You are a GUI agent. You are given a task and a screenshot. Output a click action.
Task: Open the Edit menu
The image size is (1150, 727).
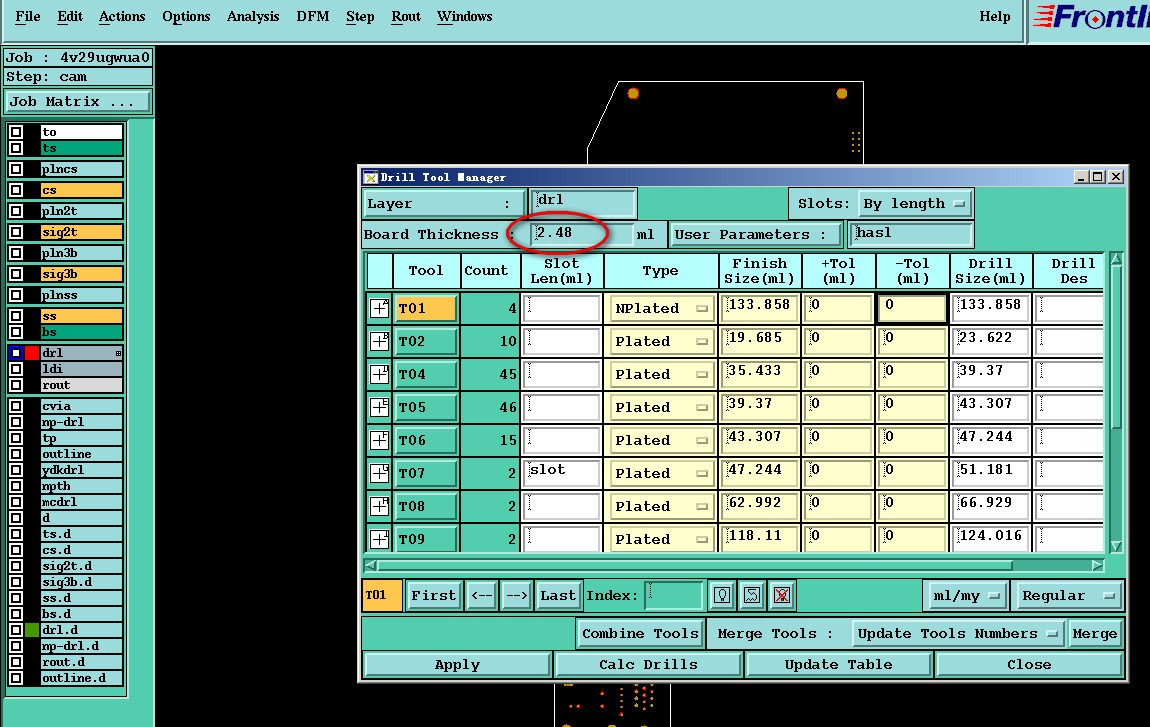(70, 16)
